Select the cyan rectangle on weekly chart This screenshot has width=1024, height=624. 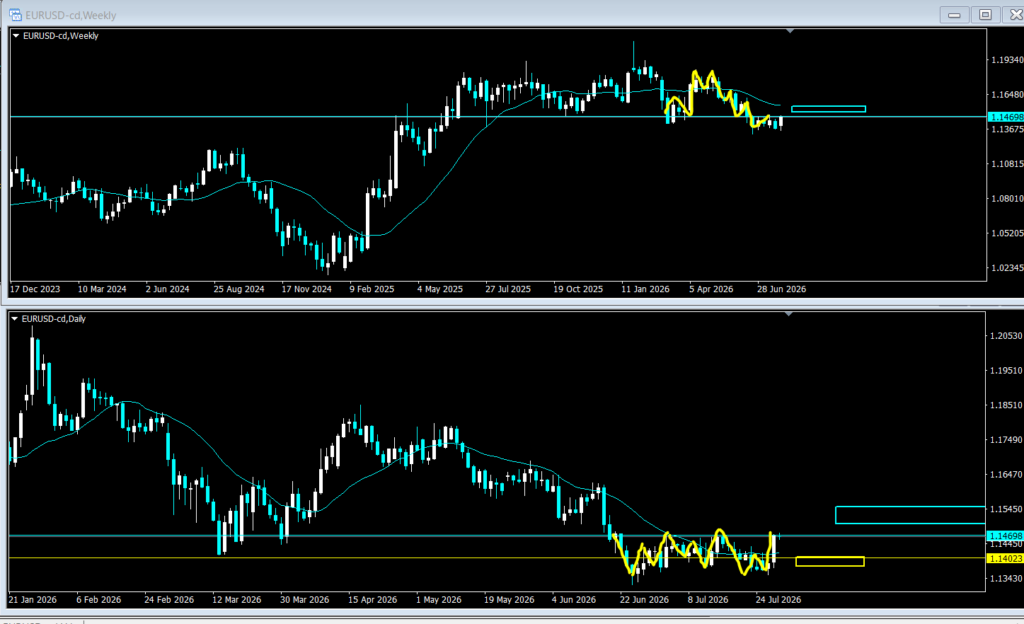coord(829,109)
